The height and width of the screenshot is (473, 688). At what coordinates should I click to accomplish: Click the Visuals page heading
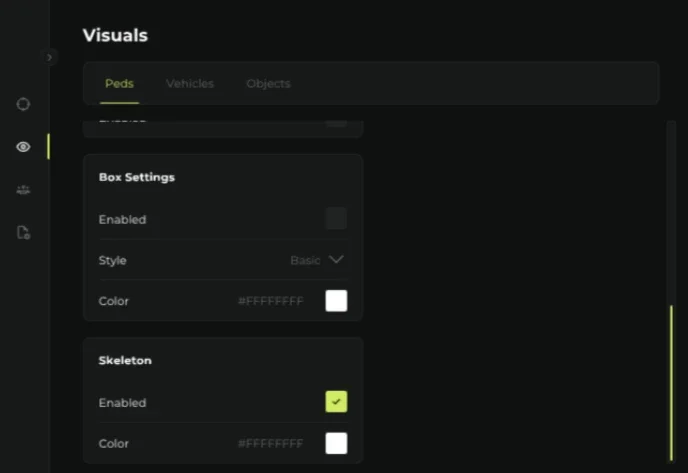(115, 36)
